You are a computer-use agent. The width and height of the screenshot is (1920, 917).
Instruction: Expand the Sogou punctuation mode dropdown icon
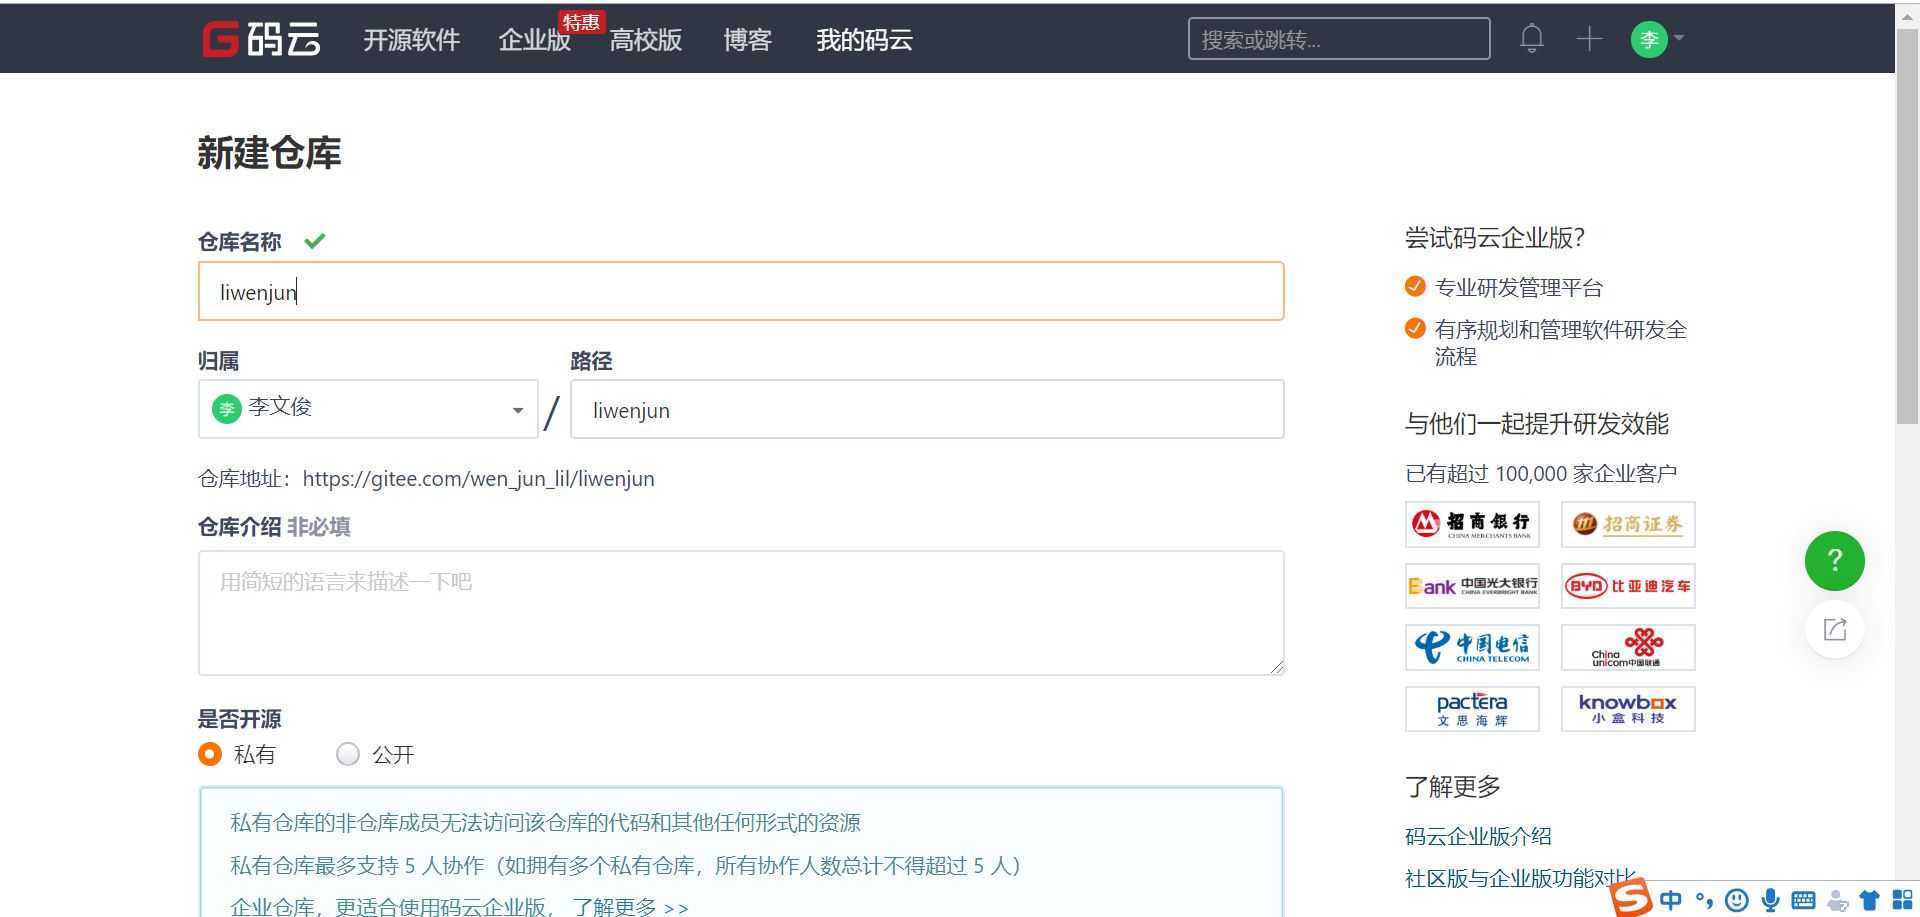1703,900
